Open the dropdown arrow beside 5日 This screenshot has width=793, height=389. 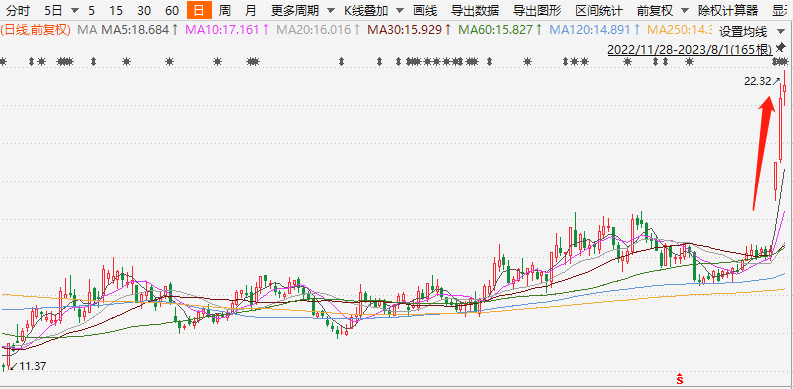75,11
